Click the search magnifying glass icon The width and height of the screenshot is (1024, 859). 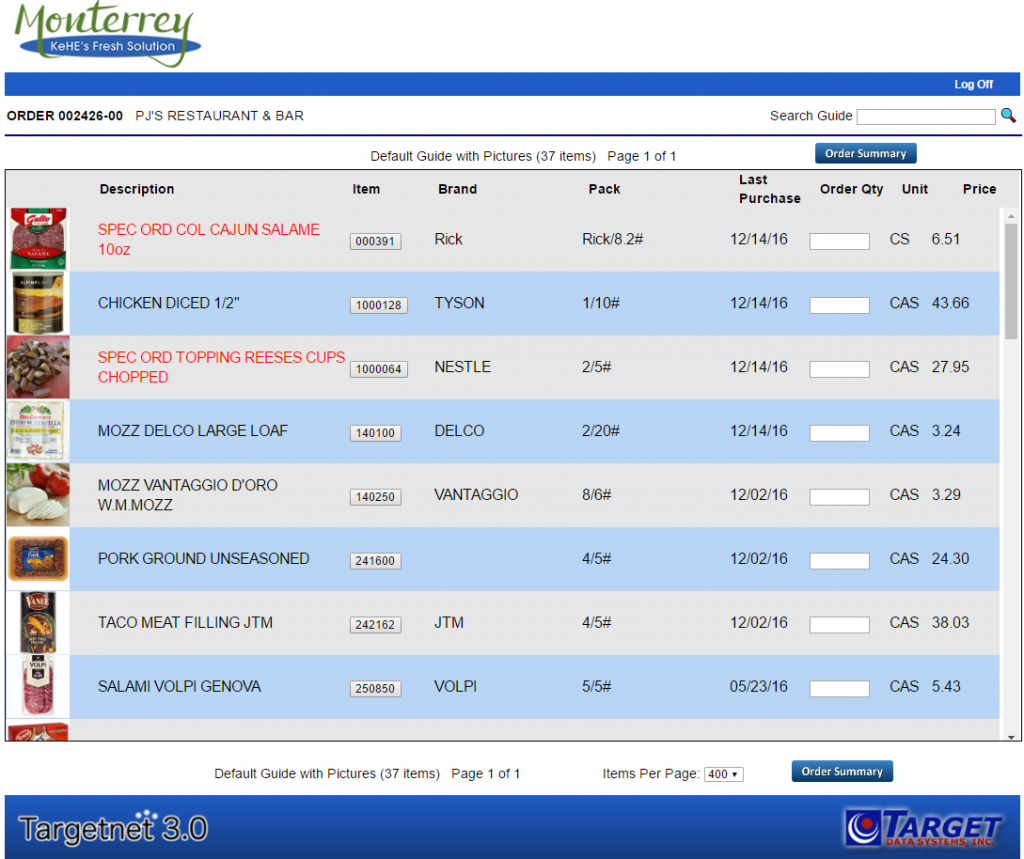pos(1008,115)
